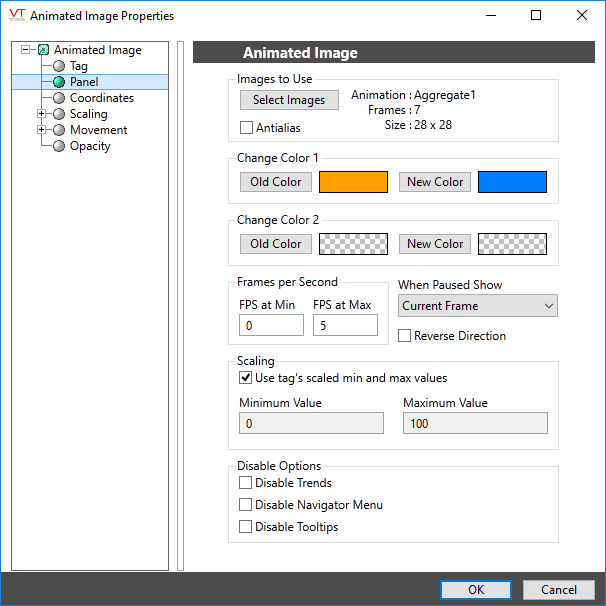Click the orange old color swatch
The width and height of the screenshot is (606, 606).
353,182
